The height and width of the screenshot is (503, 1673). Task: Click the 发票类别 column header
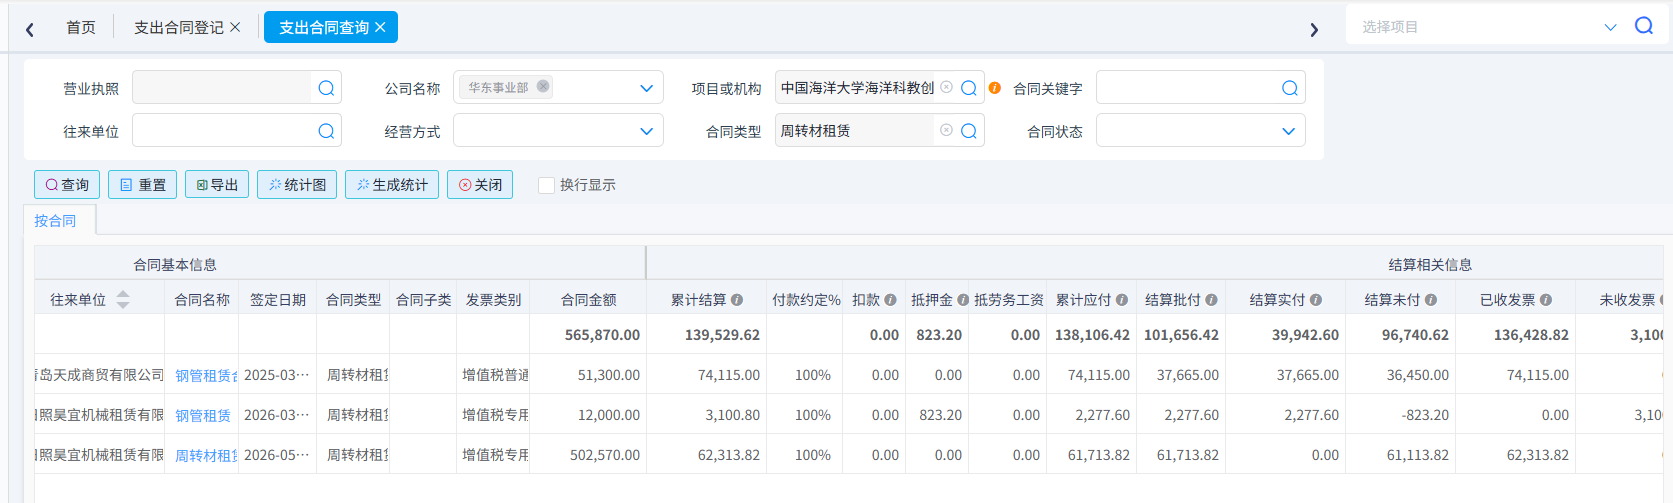493,299
